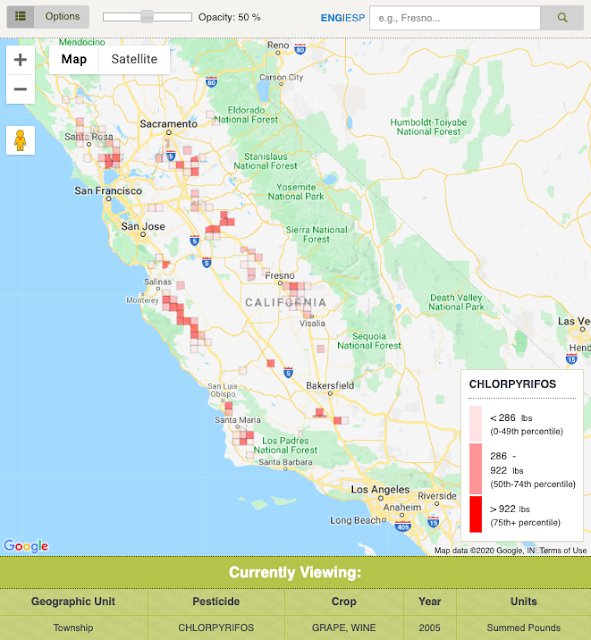Click the Google logo on the map
The width and height of the screenshot is (591, 640).
[26, 546]
